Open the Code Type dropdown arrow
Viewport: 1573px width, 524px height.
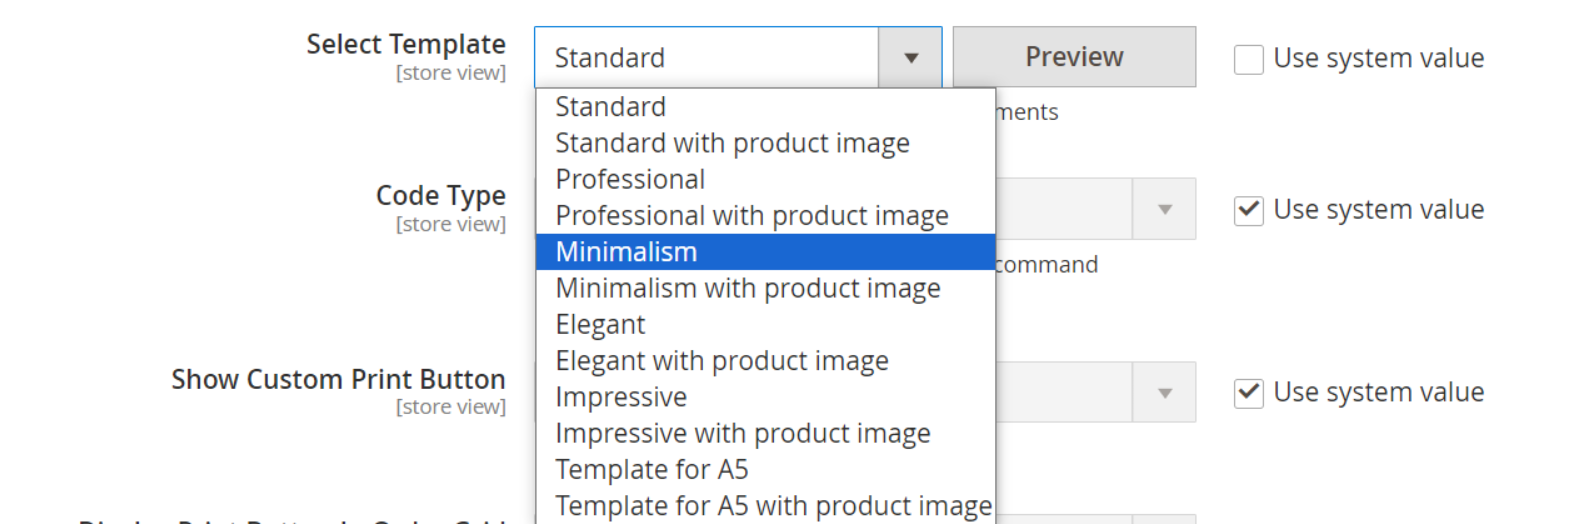[1164, 210]
